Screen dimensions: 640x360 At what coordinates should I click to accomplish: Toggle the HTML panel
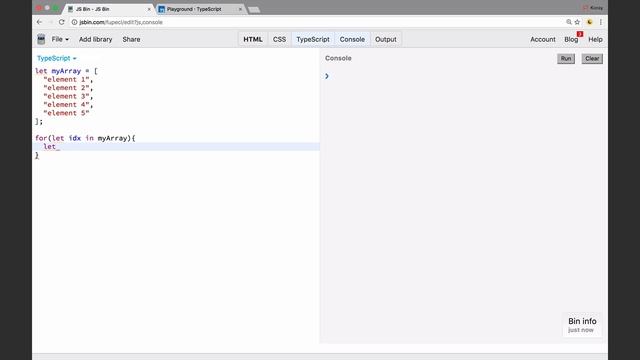coord(253,39)
